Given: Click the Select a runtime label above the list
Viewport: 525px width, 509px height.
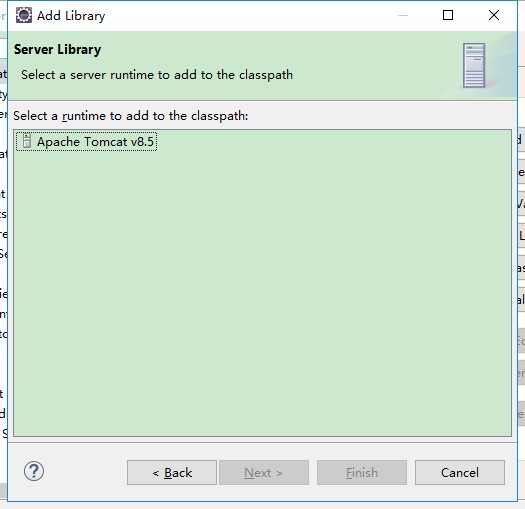Looking at the screenshot, I should tap(131, 116).
